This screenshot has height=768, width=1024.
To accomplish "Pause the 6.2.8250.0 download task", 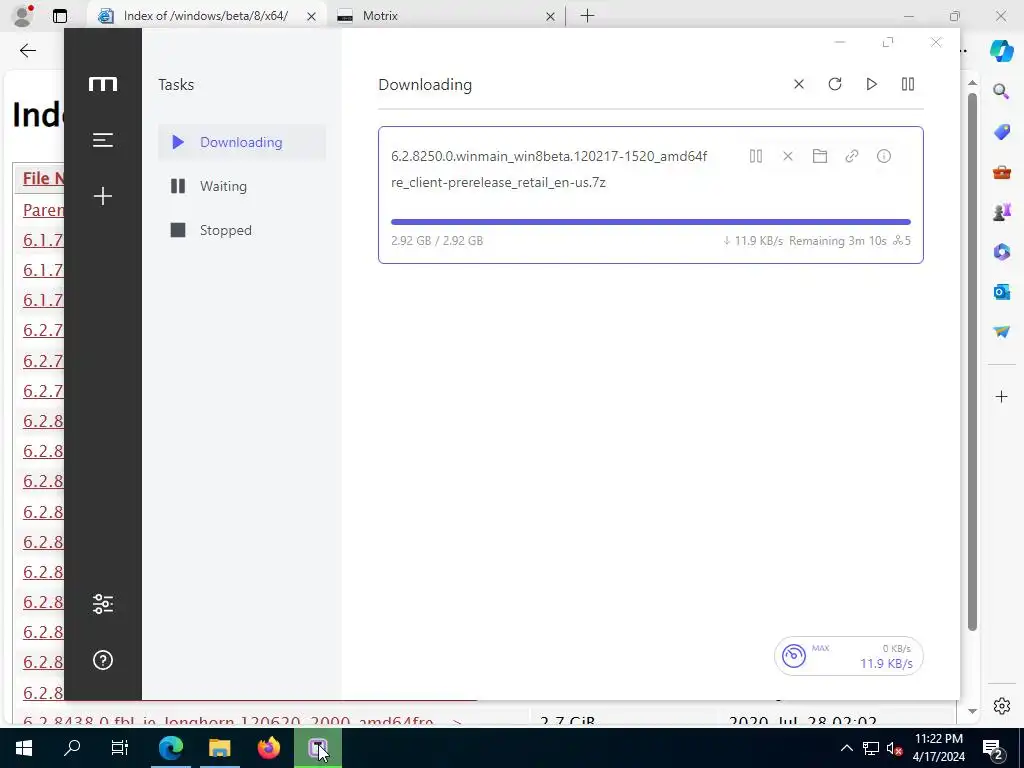I will click(x=756, y=156).
